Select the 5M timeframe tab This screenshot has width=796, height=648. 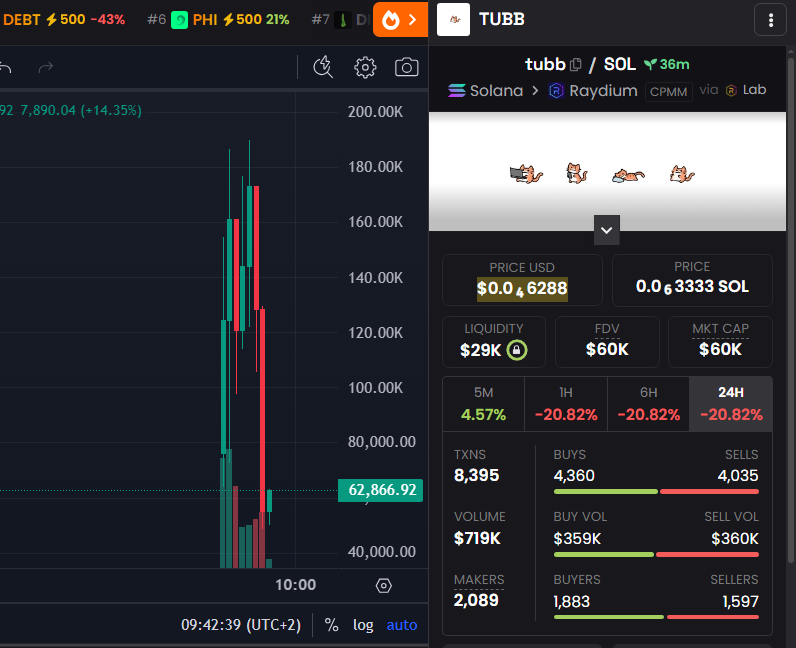(x=483, y=404)
